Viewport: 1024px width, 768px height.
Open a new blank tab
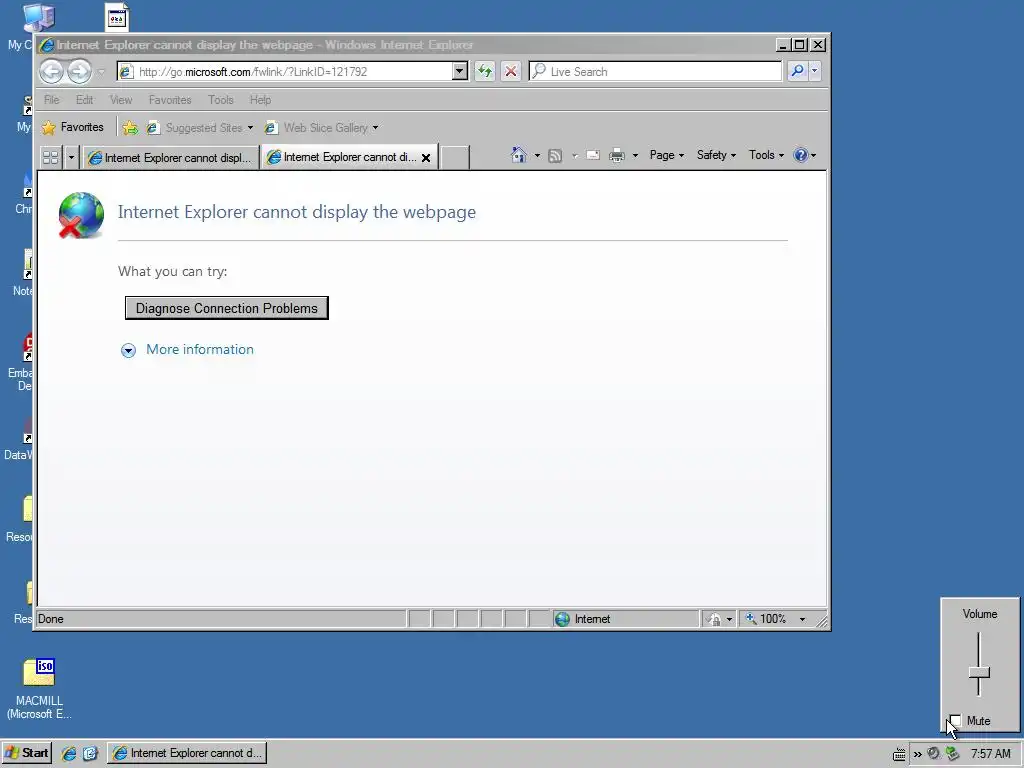pos(455,157)
